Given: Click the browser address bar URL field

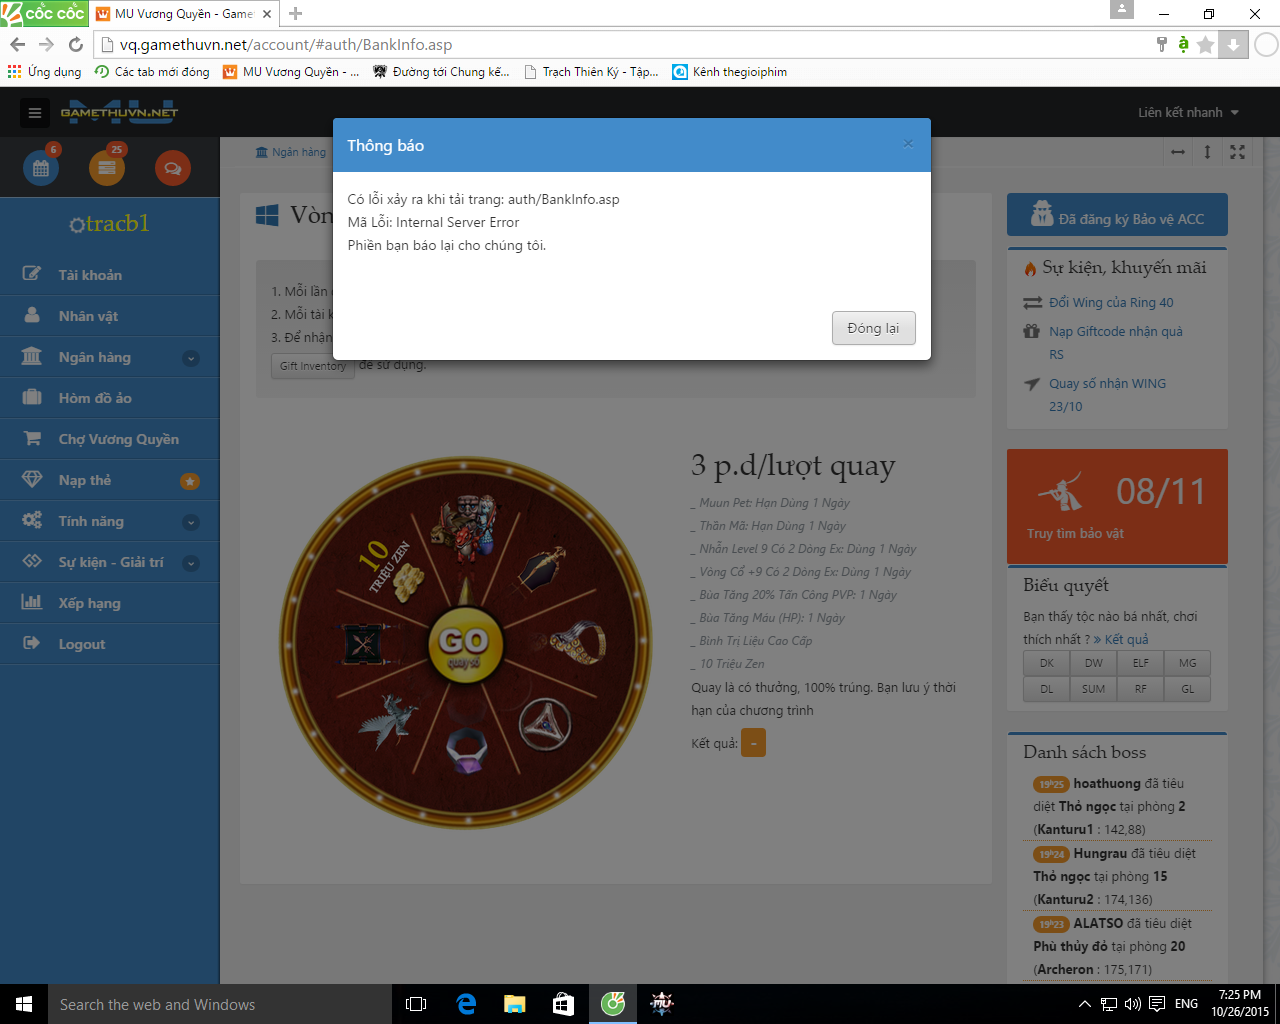Looking at the screenshot, I should pyautogui.click(x=600, y=45).
